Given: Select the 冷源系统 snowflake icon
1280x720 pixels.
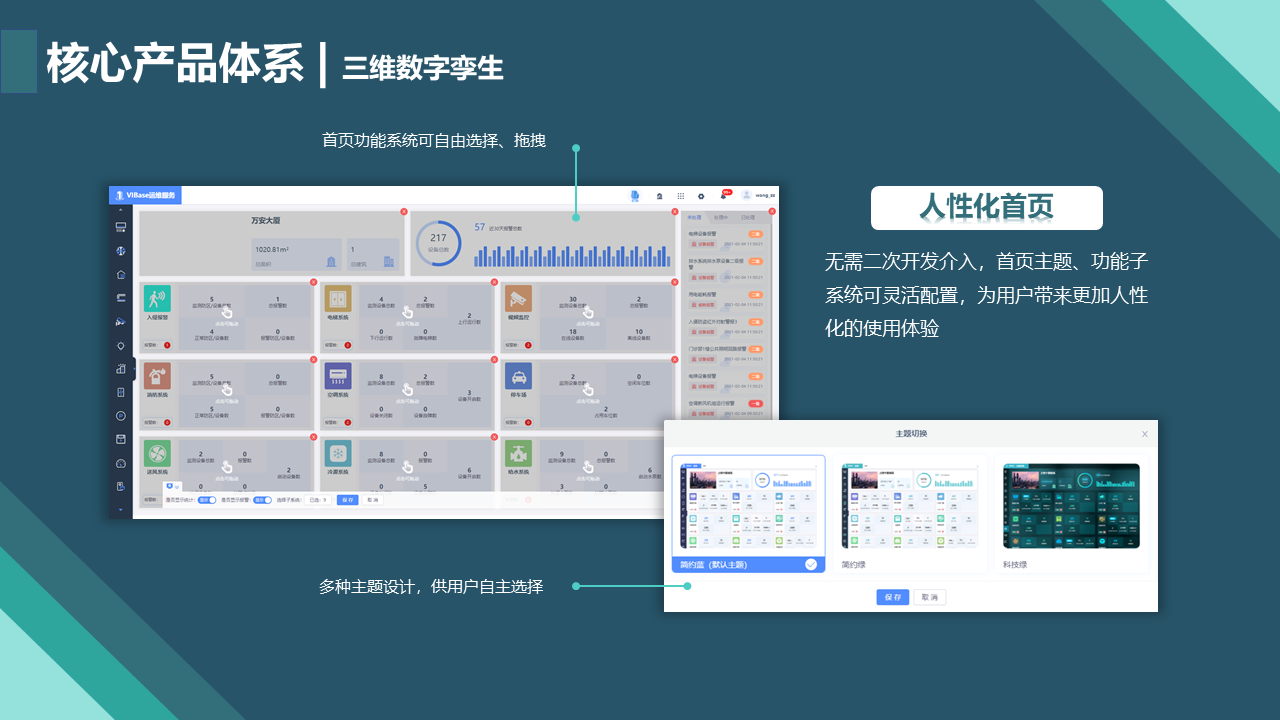Looking at the screenshot, I should coord(338,453).
